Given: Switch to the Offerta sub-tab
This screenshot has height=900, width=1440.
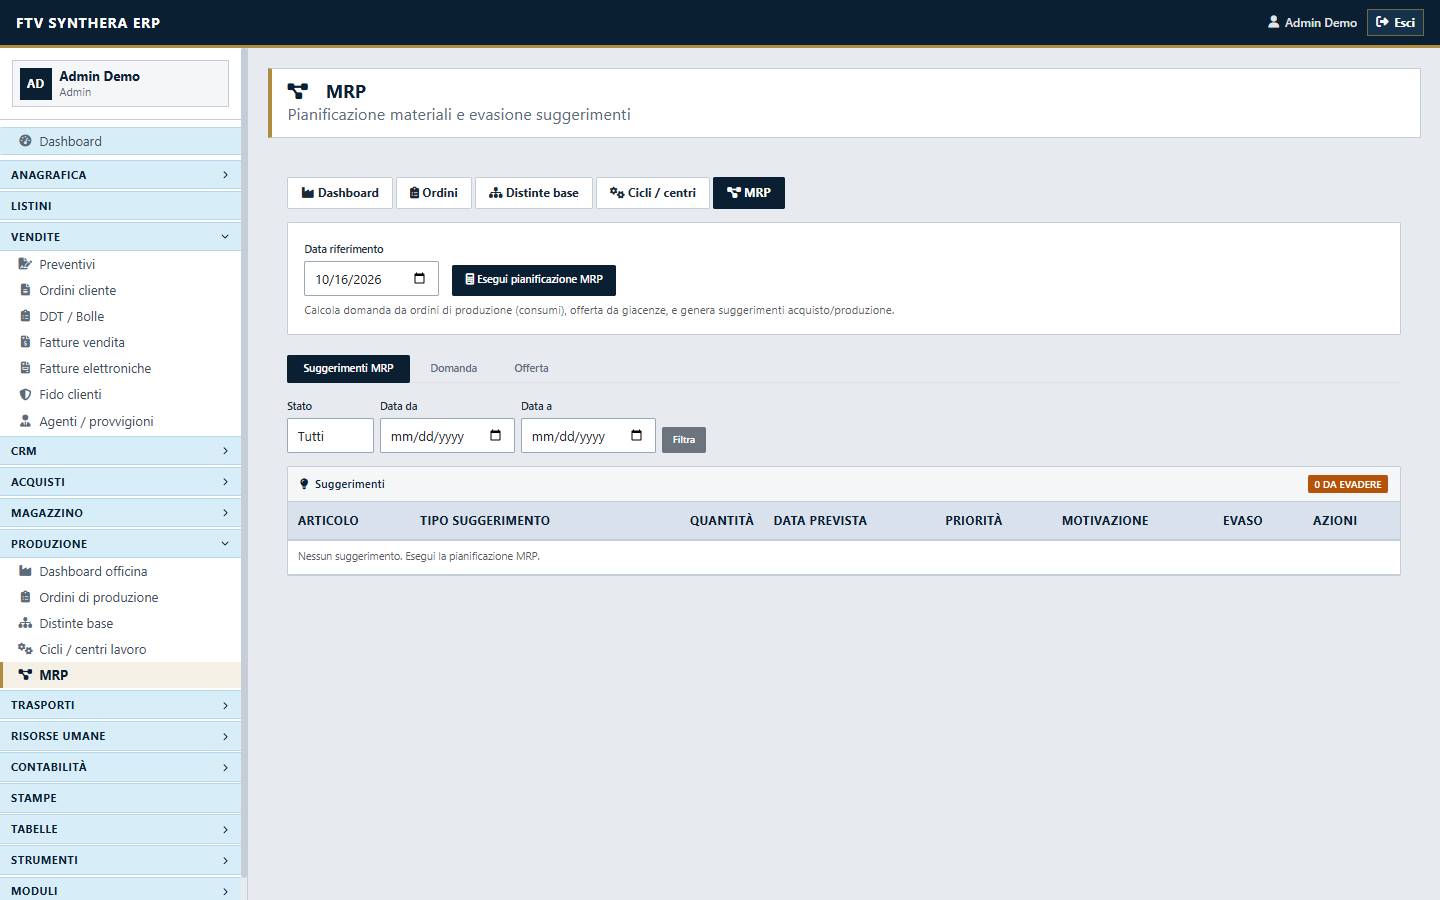Looking at the screenshot, I should coord(531,368).
